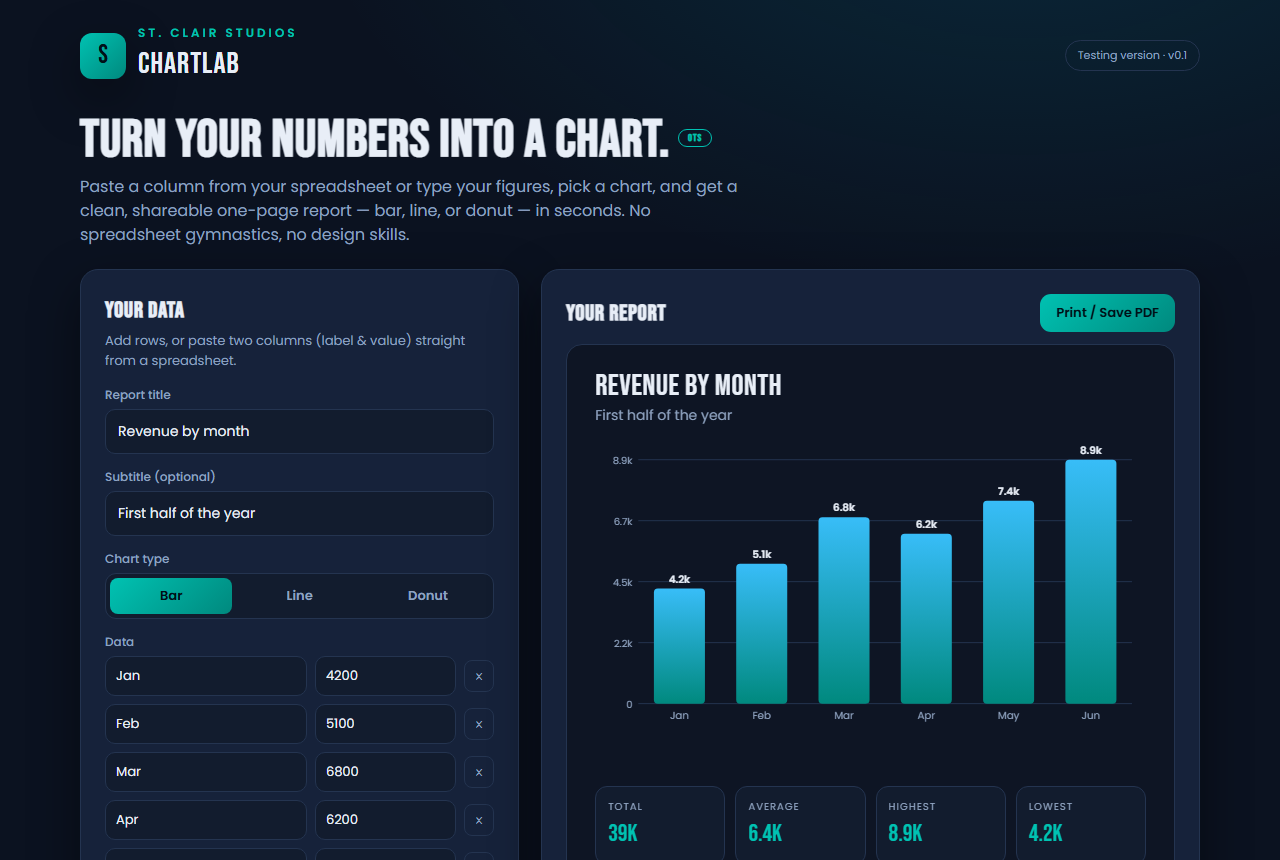Click the 2.2k y-axis tick label
The width and height of the screenshot is (1280, 860).
click(x=623, y=644)
